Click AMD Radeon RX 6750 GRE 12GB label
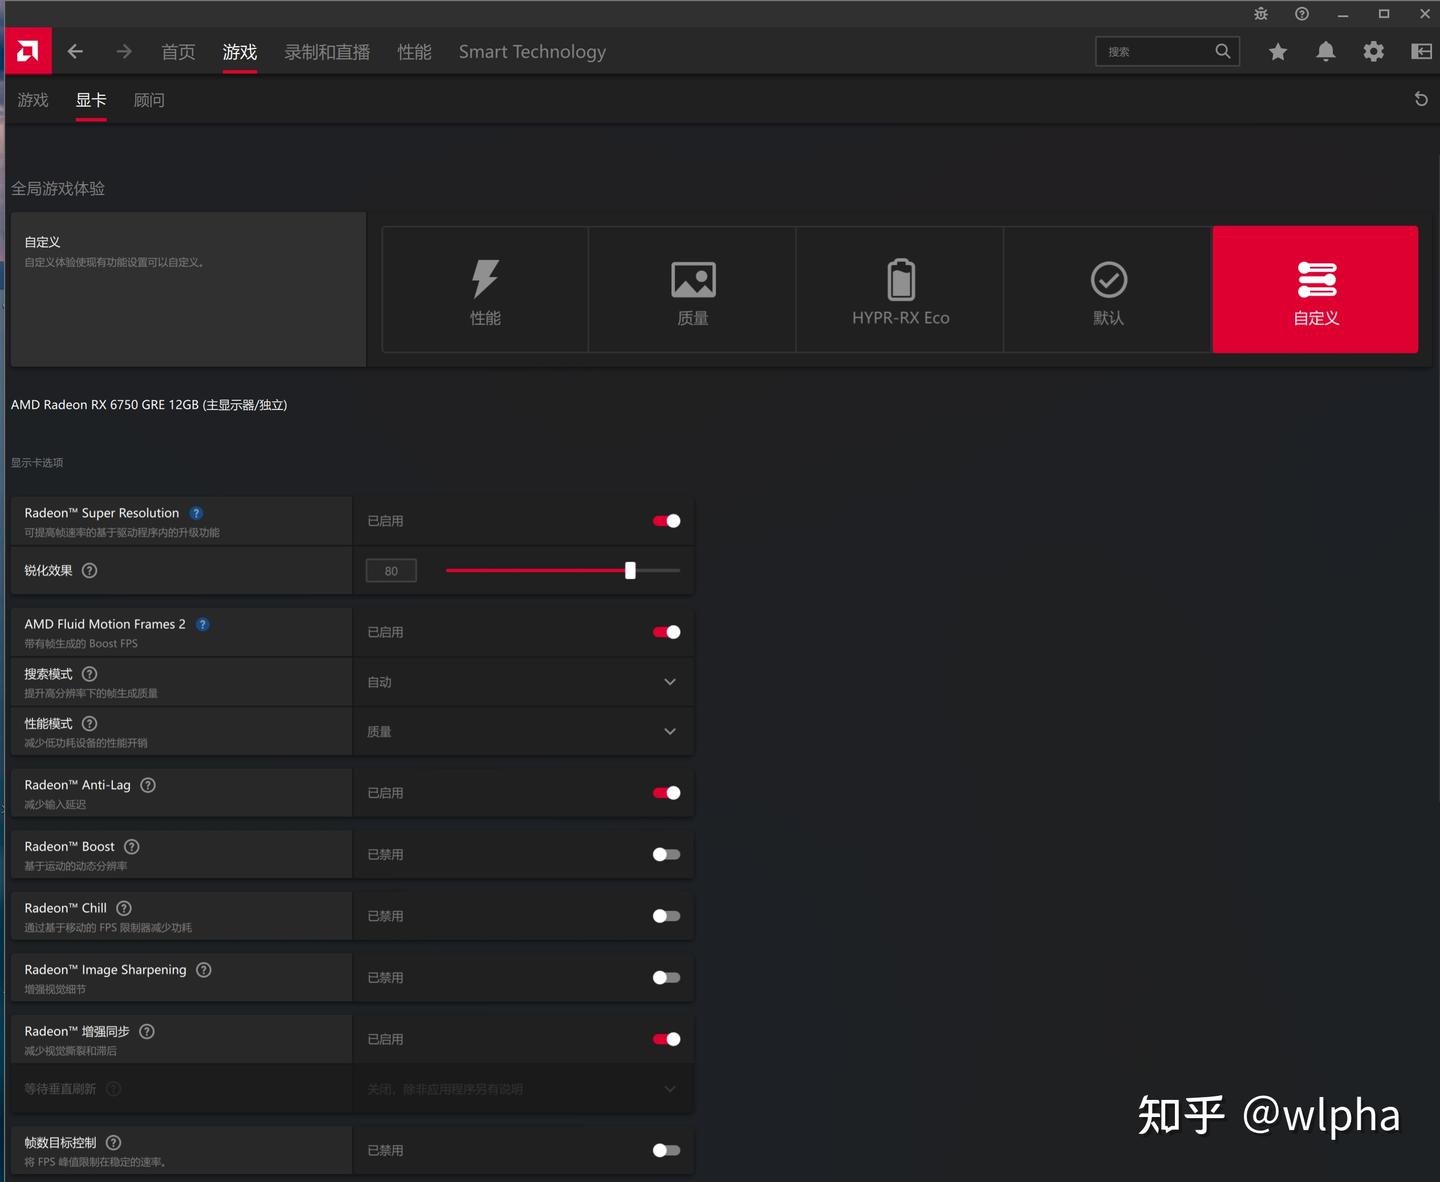 [149, 405]
